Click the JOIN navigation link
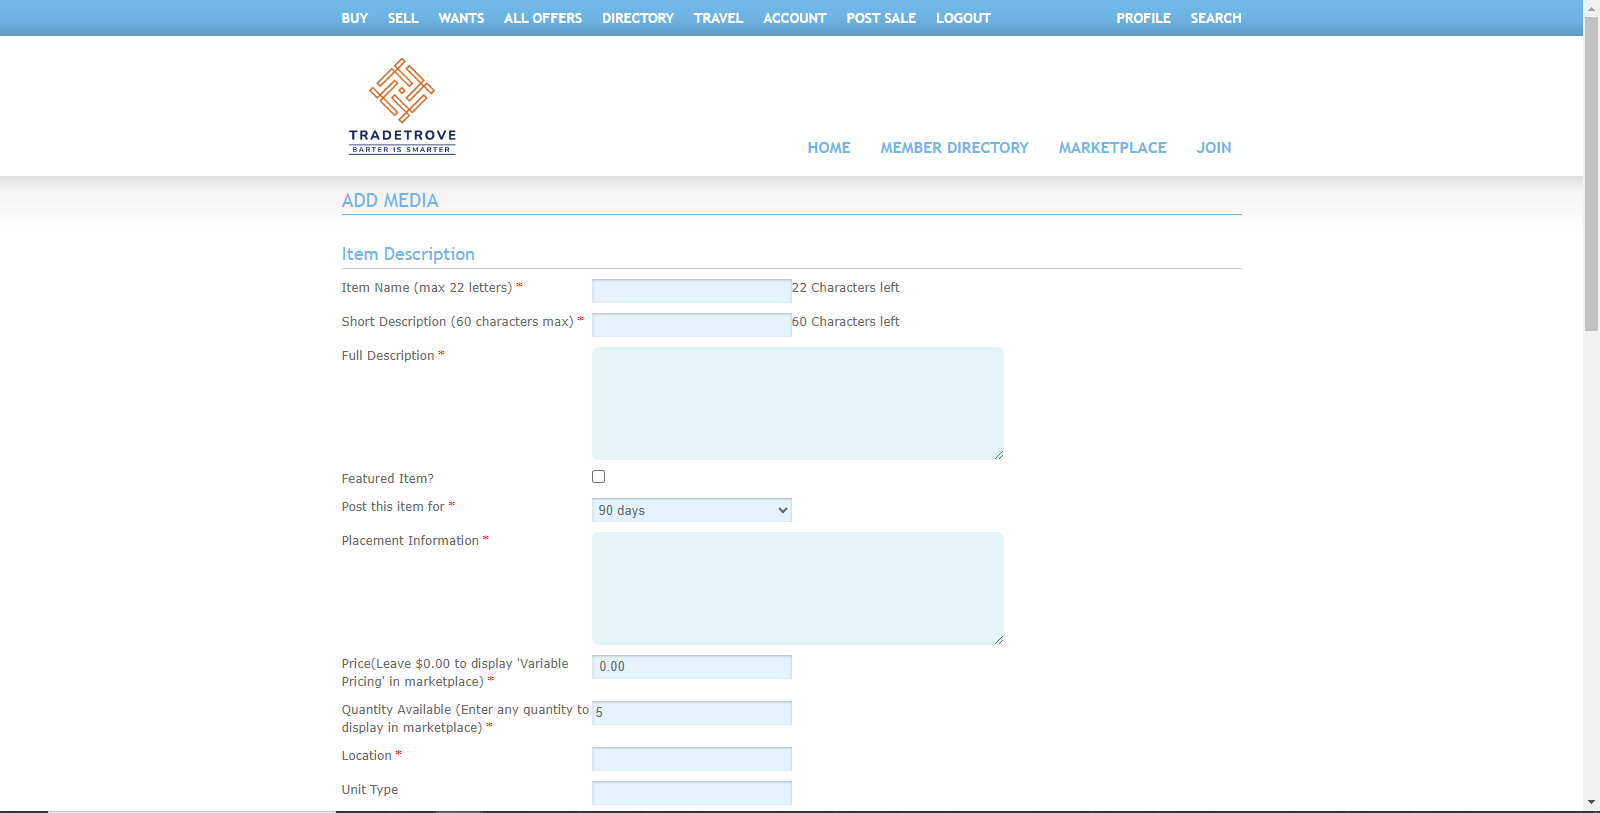The height and width of the screenshot is (813, 1600). point(1213,148)
